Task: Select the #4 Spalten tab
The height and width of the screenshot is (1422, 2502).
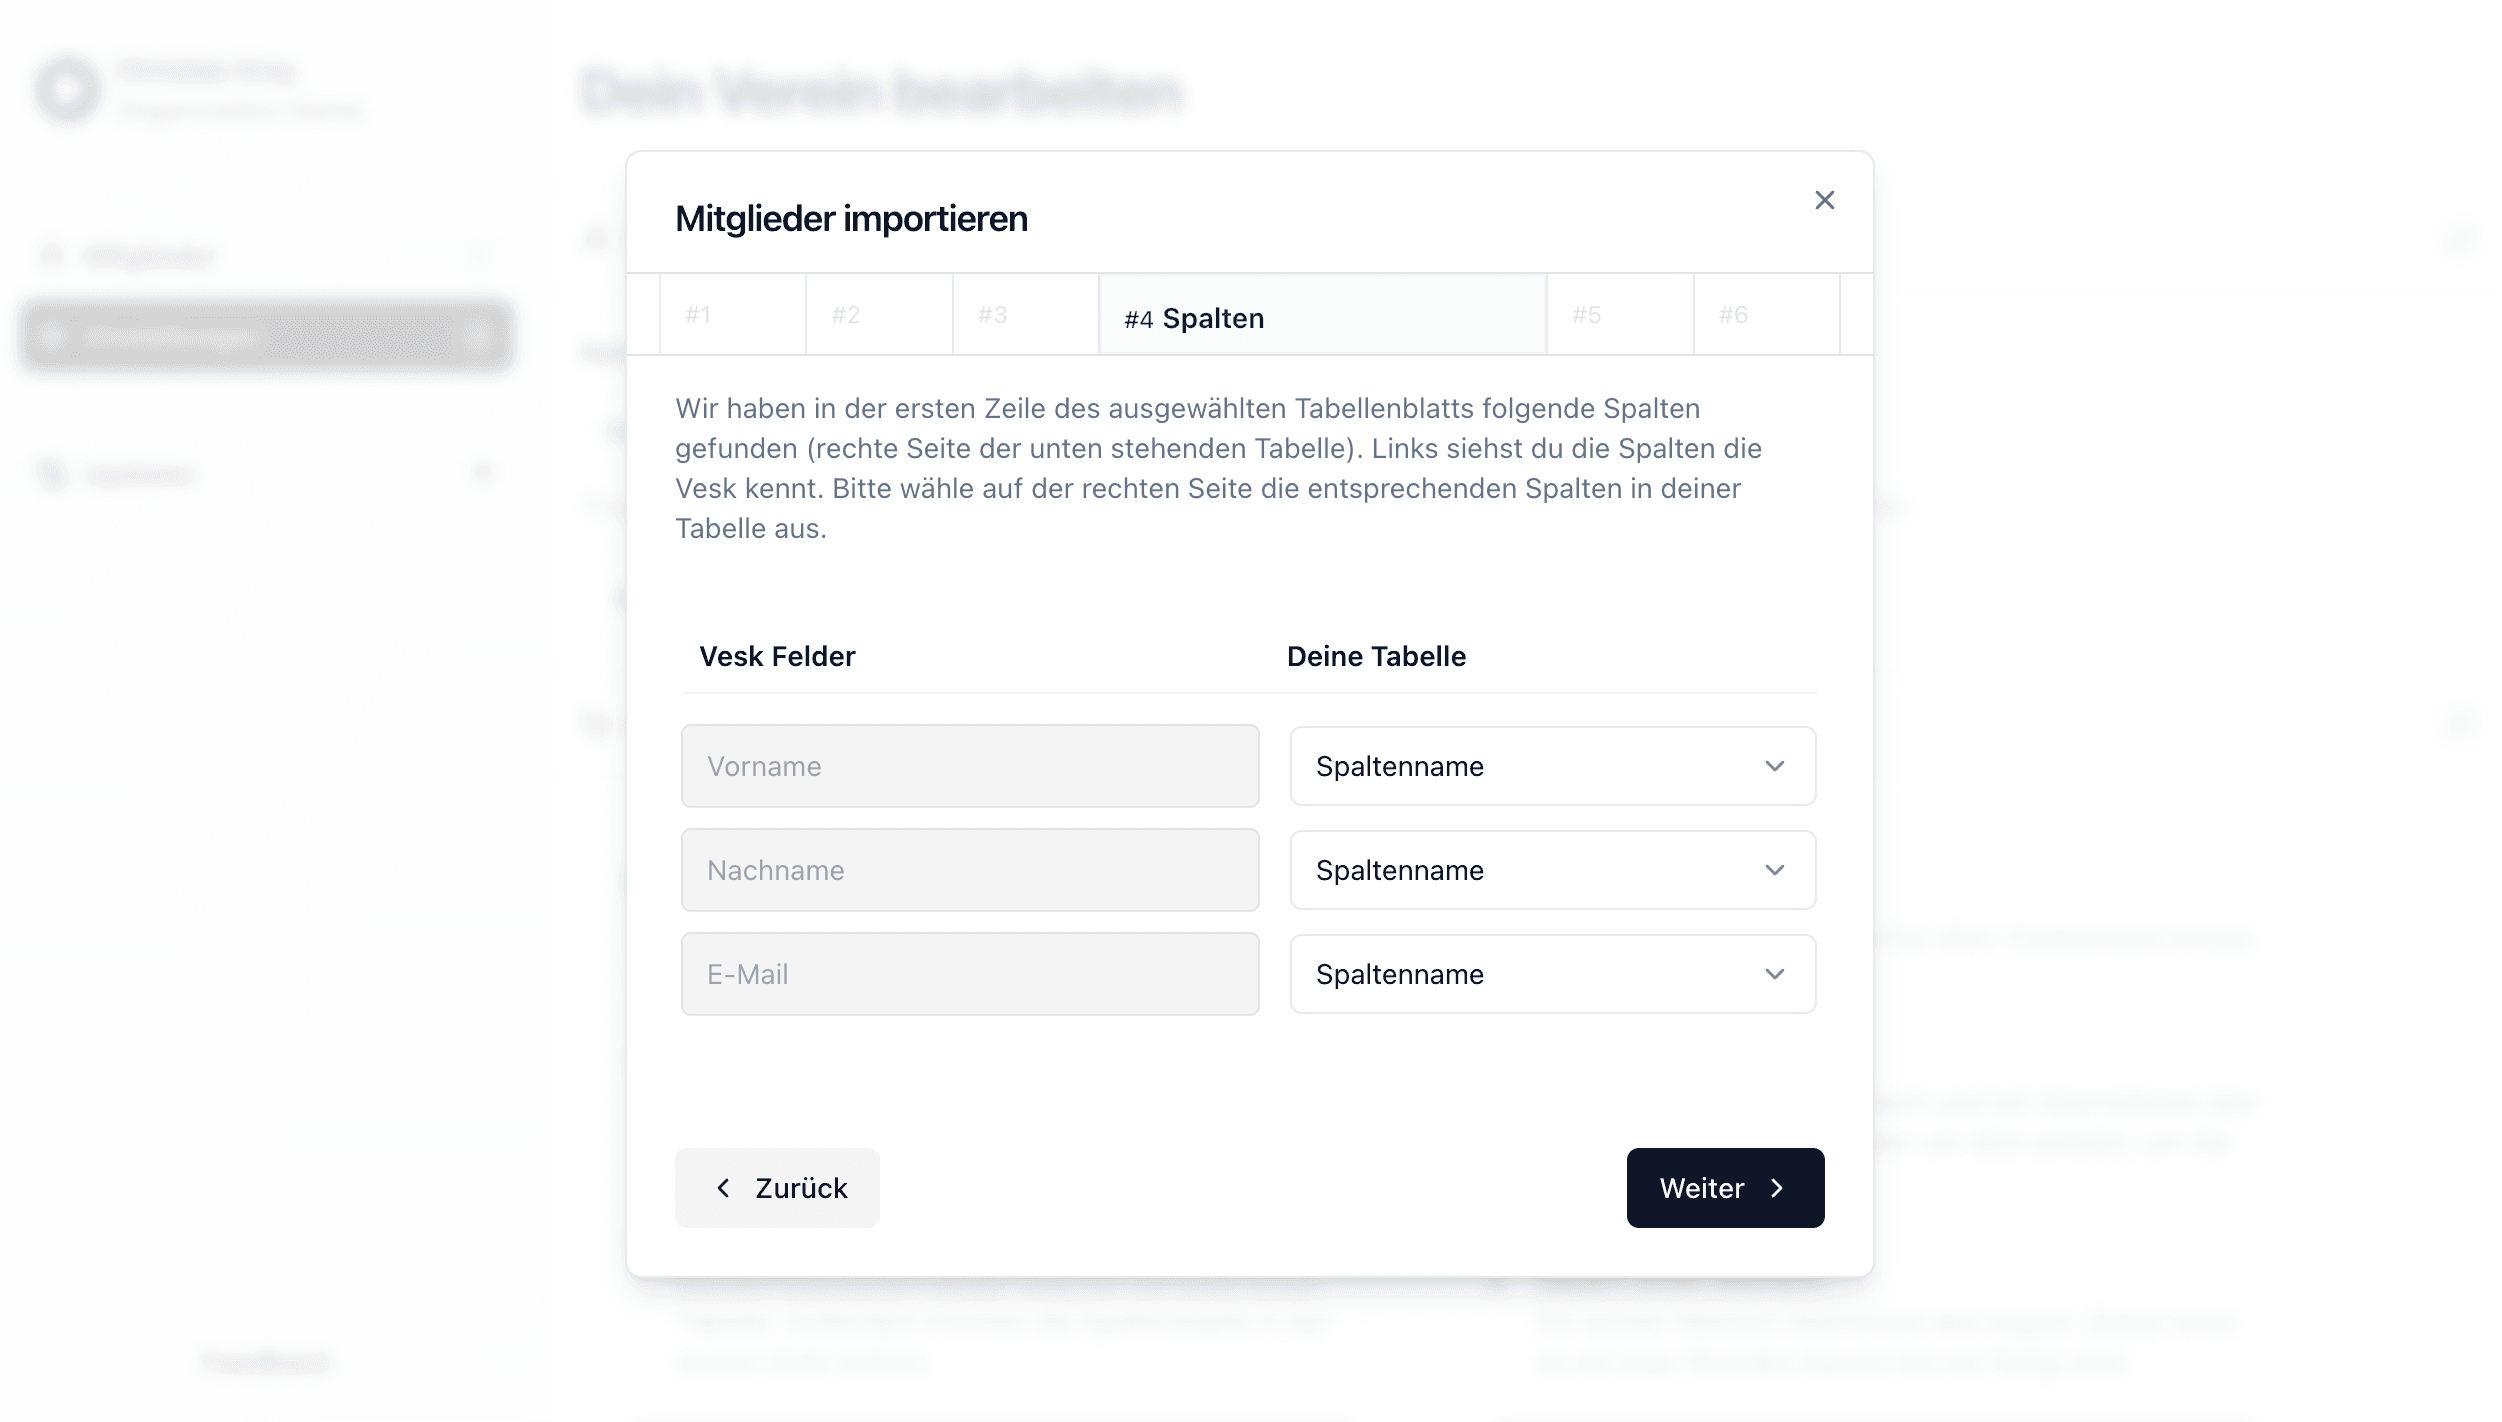Action: click(x=1322, y=315)
